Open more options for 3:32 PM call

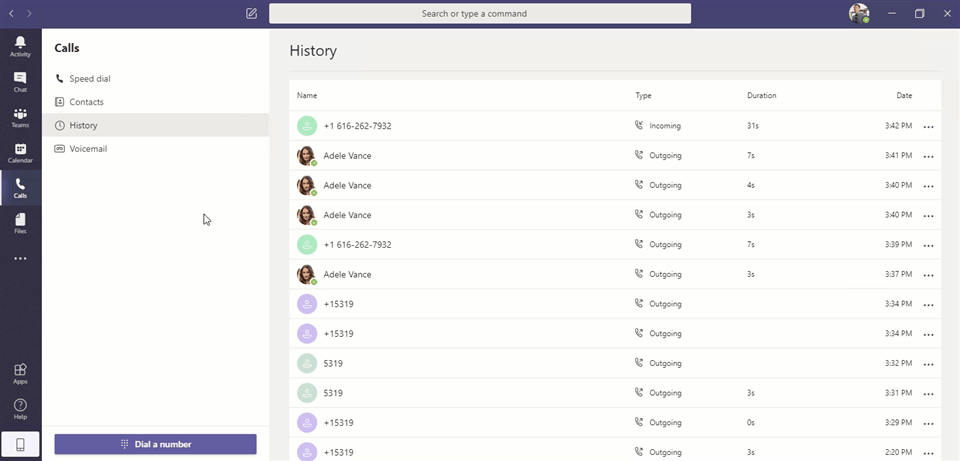(928, 364)
